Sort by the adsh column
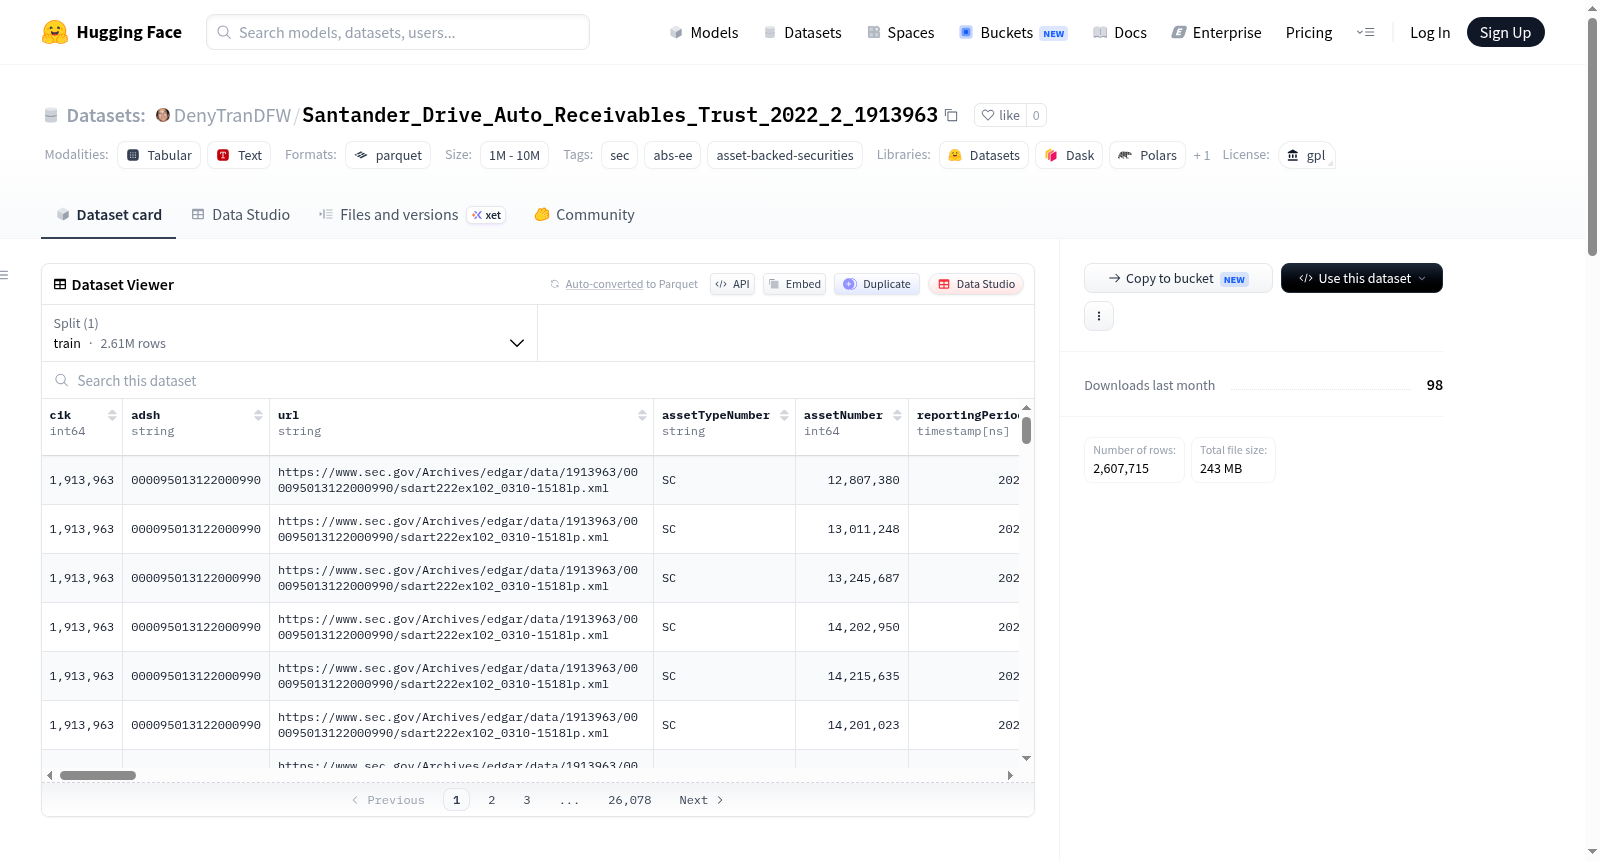This screenshot has width=1600, height=861. tap(258, 415)
